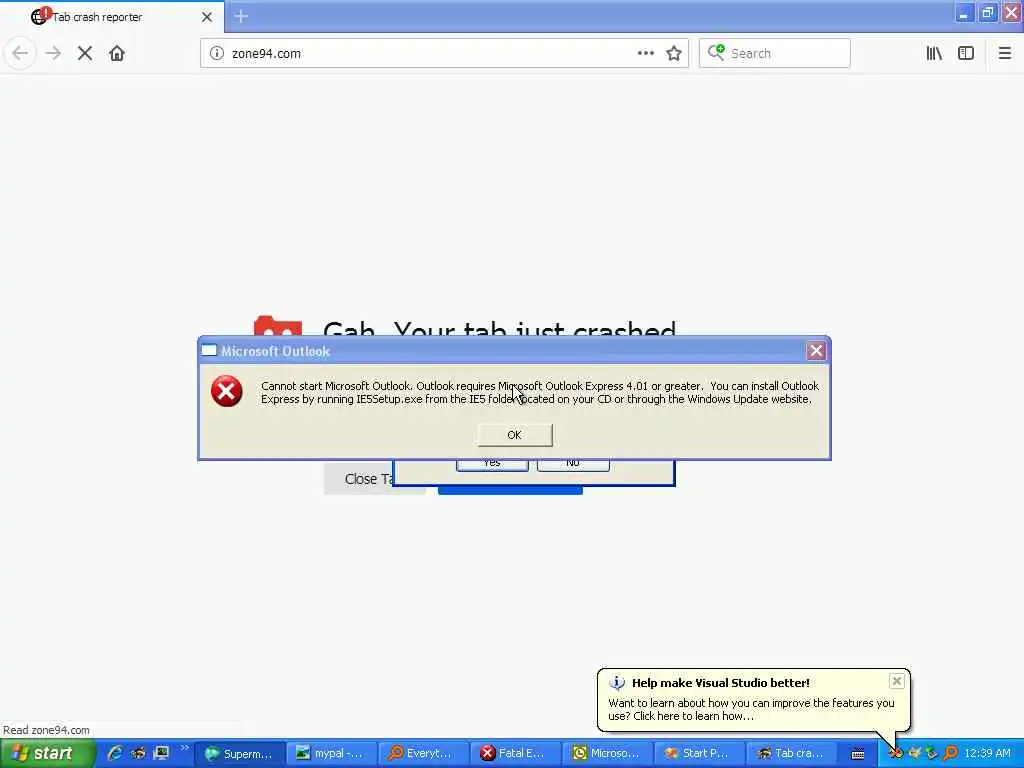This screenshot has height=768, width=1024.
Task: Expand Quick Launch overflow chevron
Action: pyautogui.click(x=185, y=748)
